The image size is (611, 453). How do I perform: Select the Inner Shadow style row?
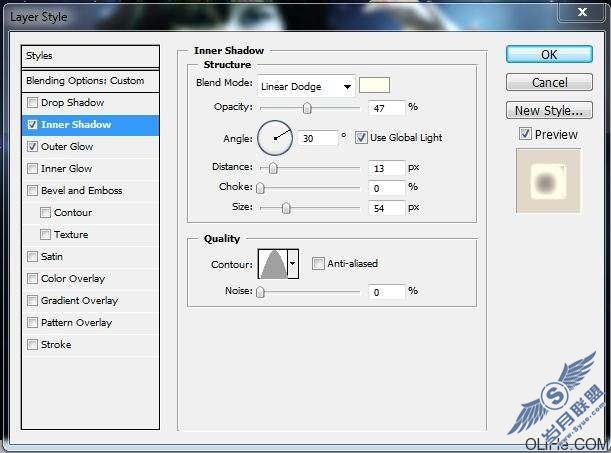(x=90, y=125)
